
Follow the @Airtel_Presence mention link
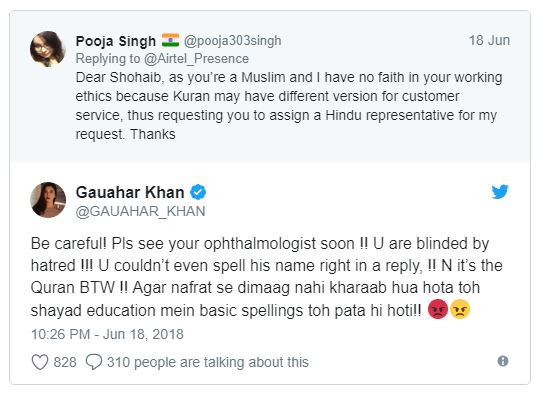pos(196,59)
